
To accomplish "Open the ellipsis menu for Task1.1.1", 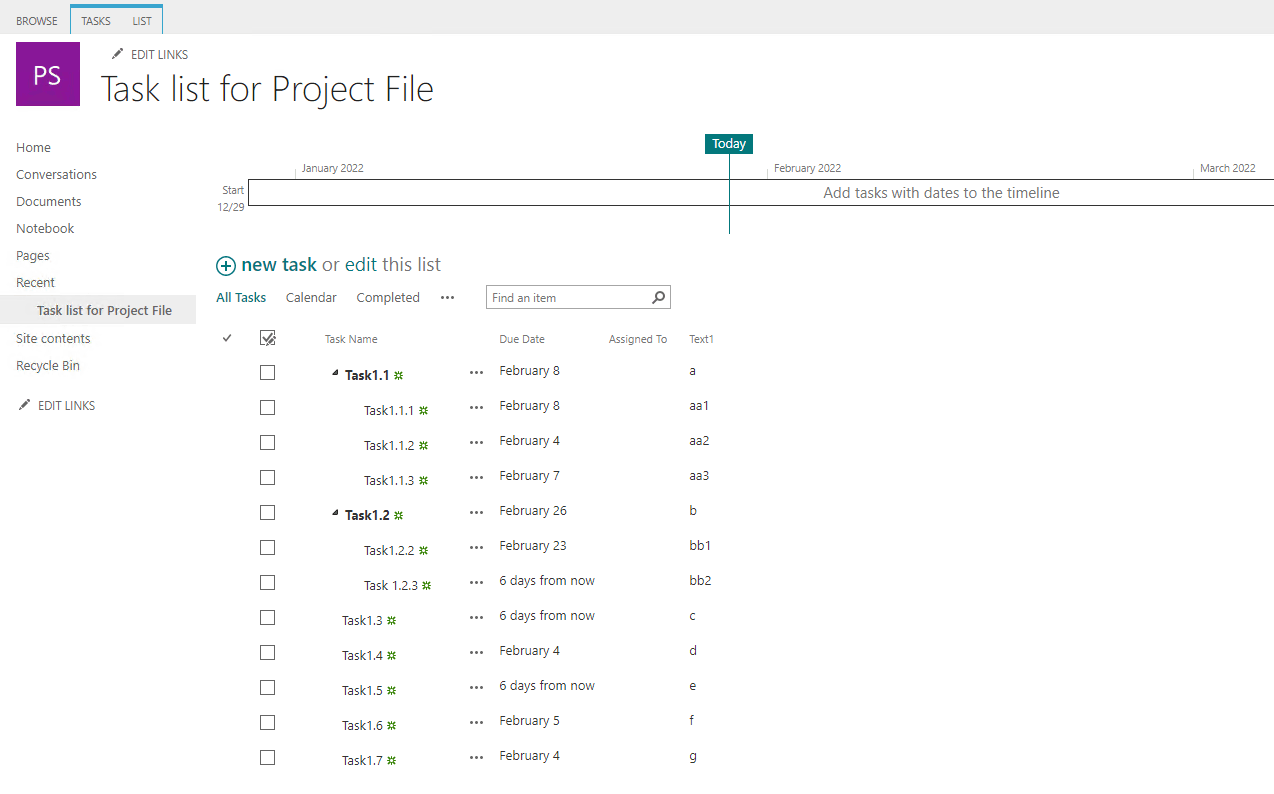I will click(476, 408).
